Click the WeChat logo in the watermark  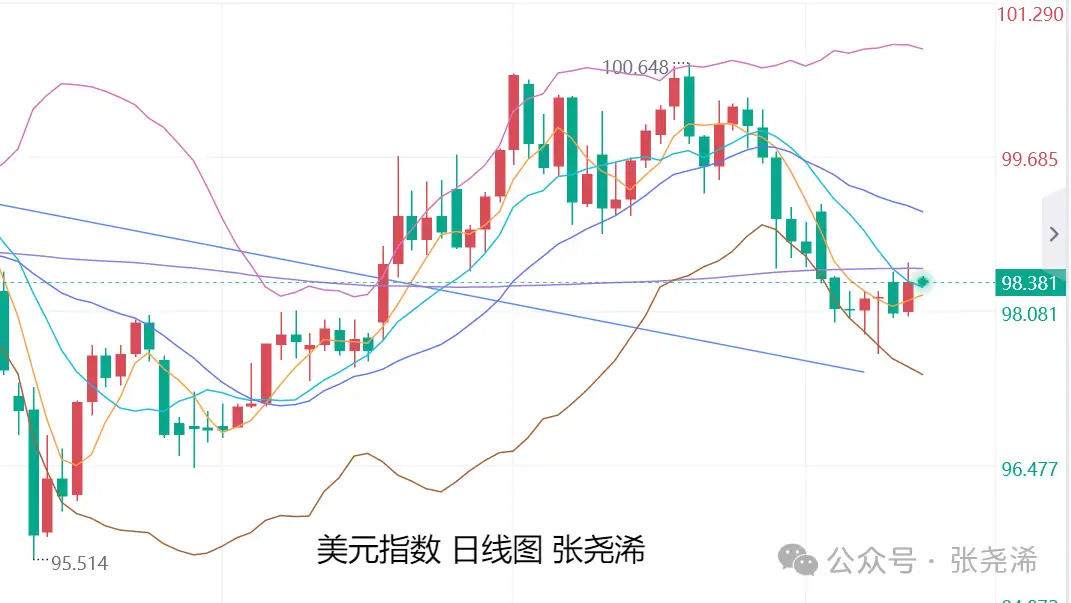tap(802, 560)
